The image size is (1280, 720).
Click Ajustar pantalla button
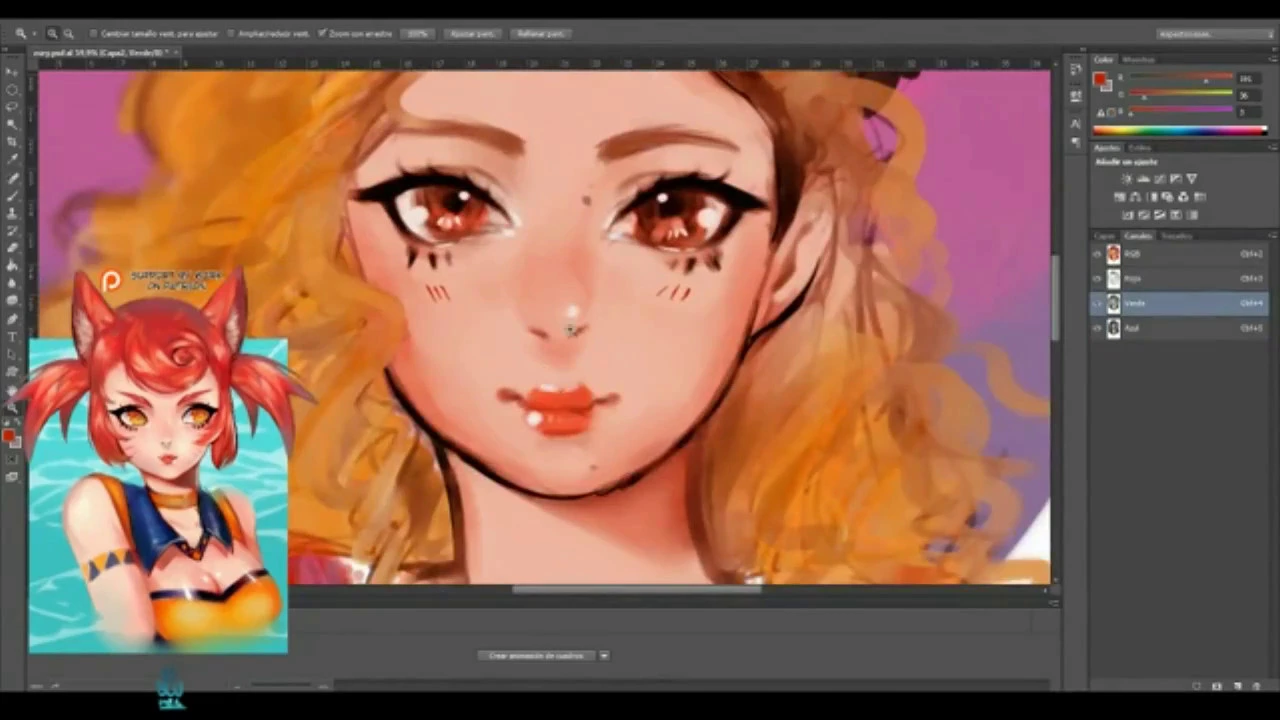coord(472,34)
